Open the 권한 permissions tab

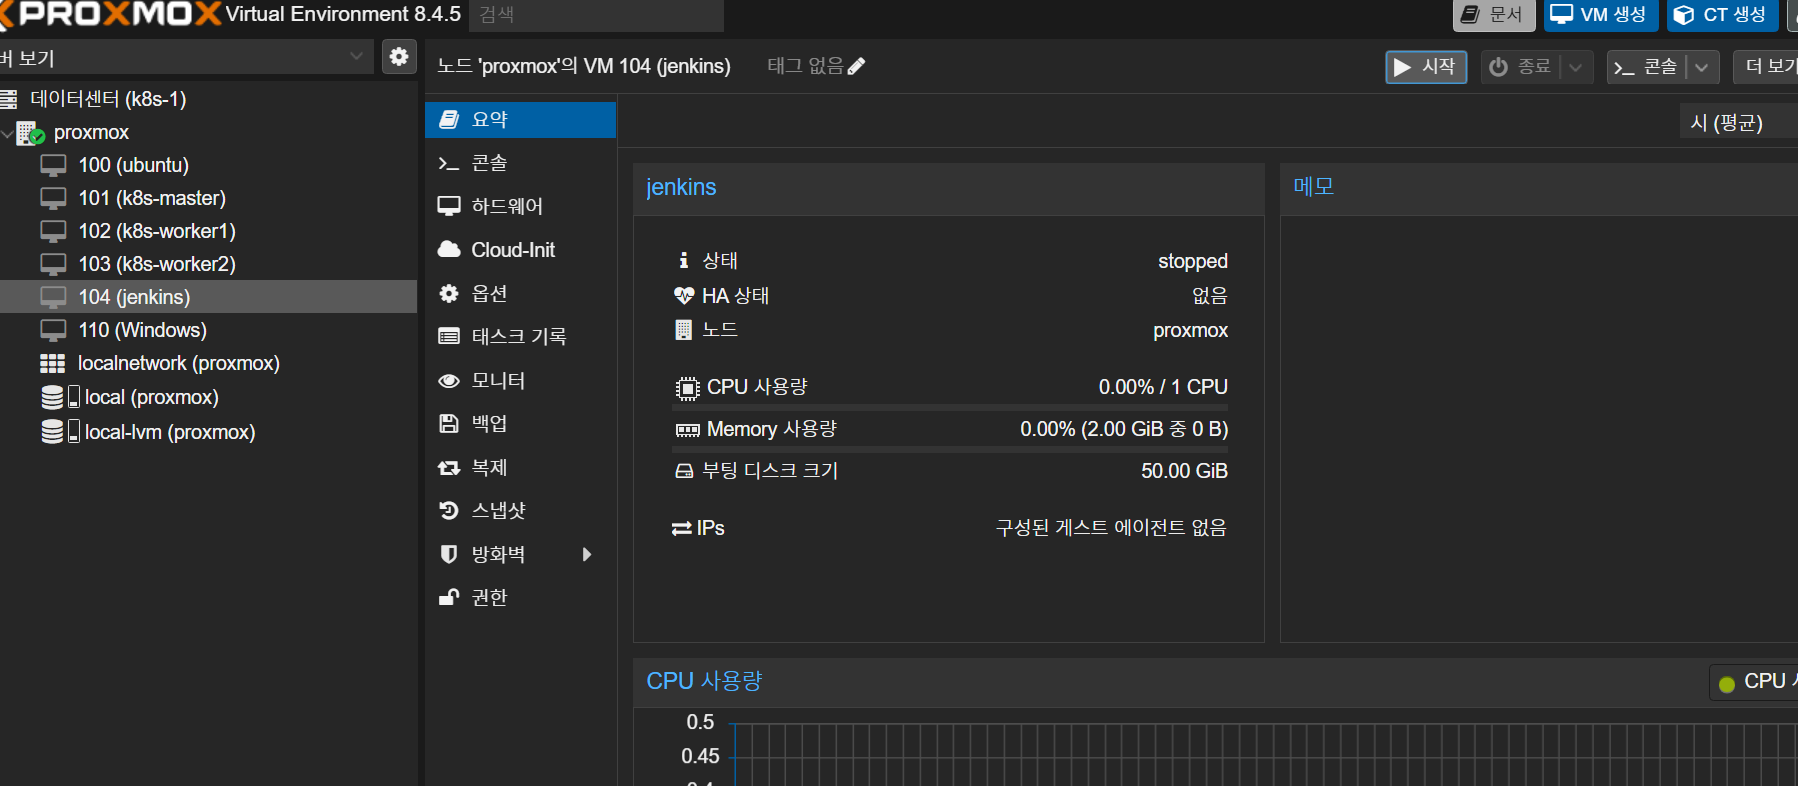point(520,597)
